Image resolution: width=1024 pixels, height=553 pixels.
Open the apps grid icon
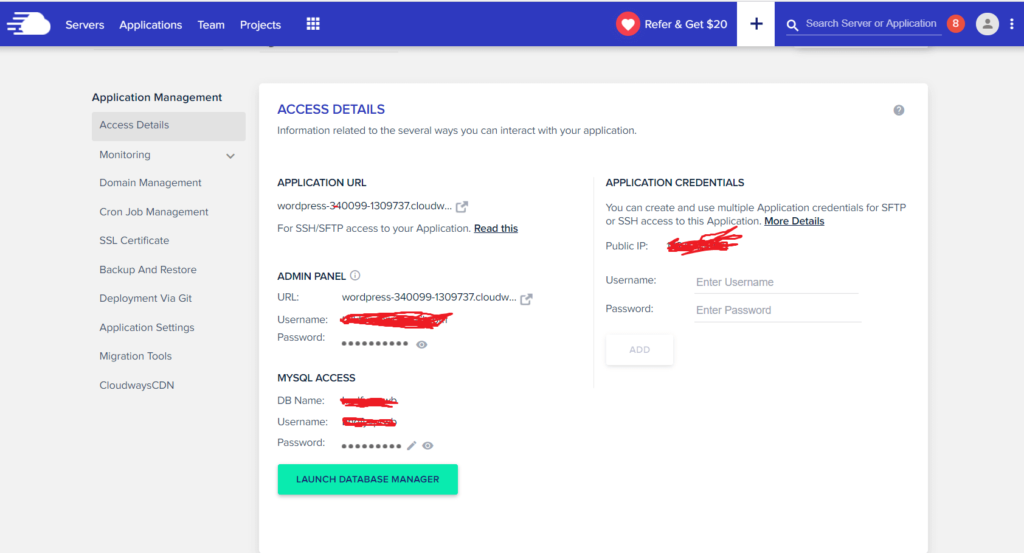pyautogui.click(x=313, y=24)
